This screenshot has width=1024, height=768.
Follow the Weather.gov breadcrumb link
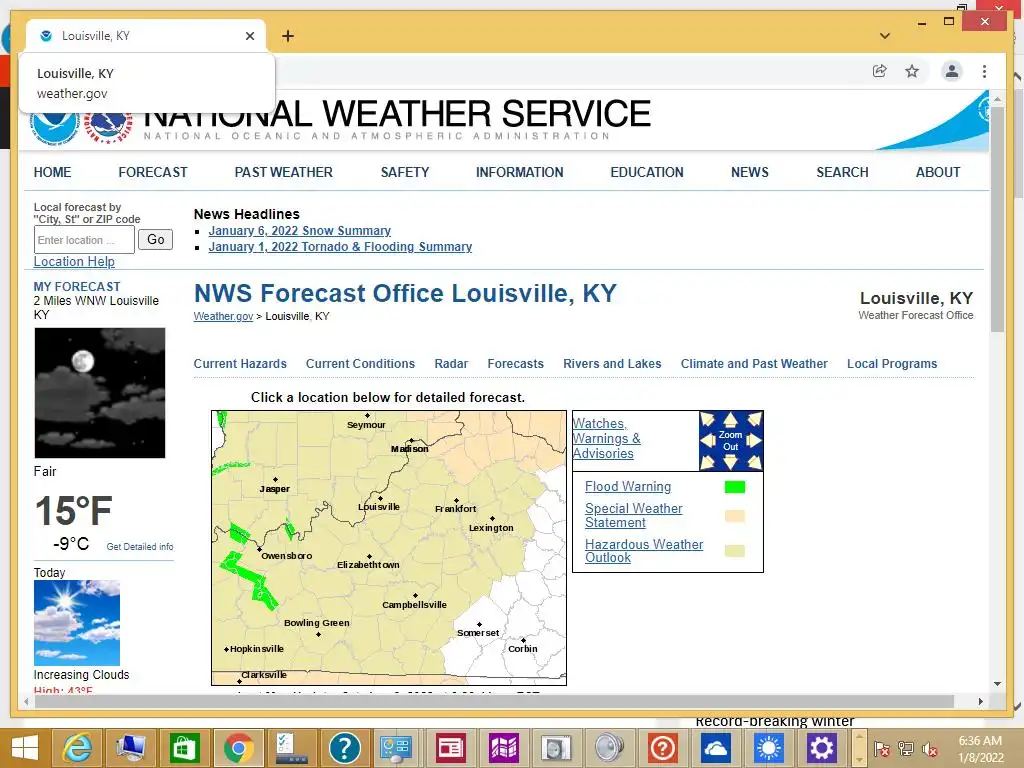pos(223,316)
